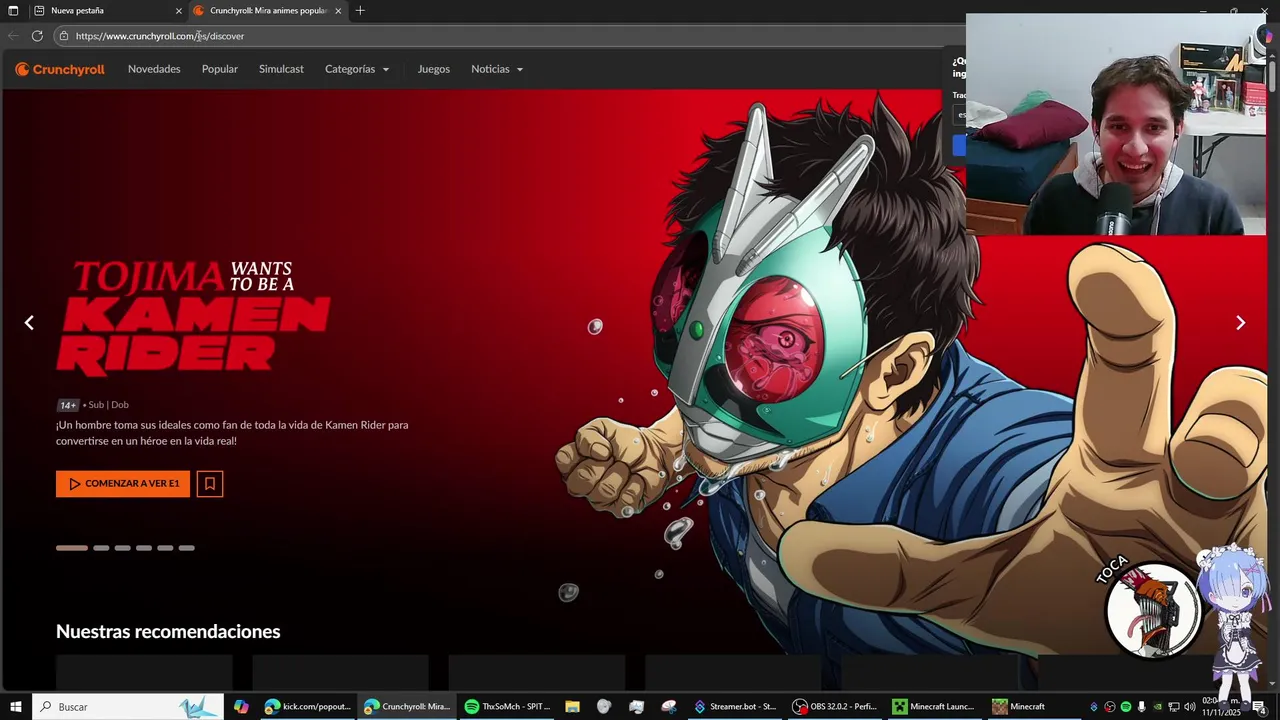Click the microphone tray icon
Viewport: 1280px width, 720px height.
click(1141, 707)
